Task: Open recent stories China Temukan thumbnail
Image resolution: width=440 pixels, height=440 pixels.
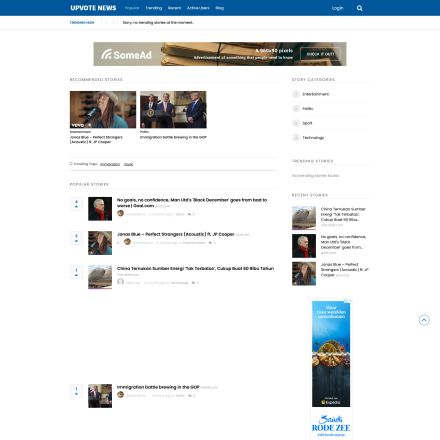Action: coord(304,218)
